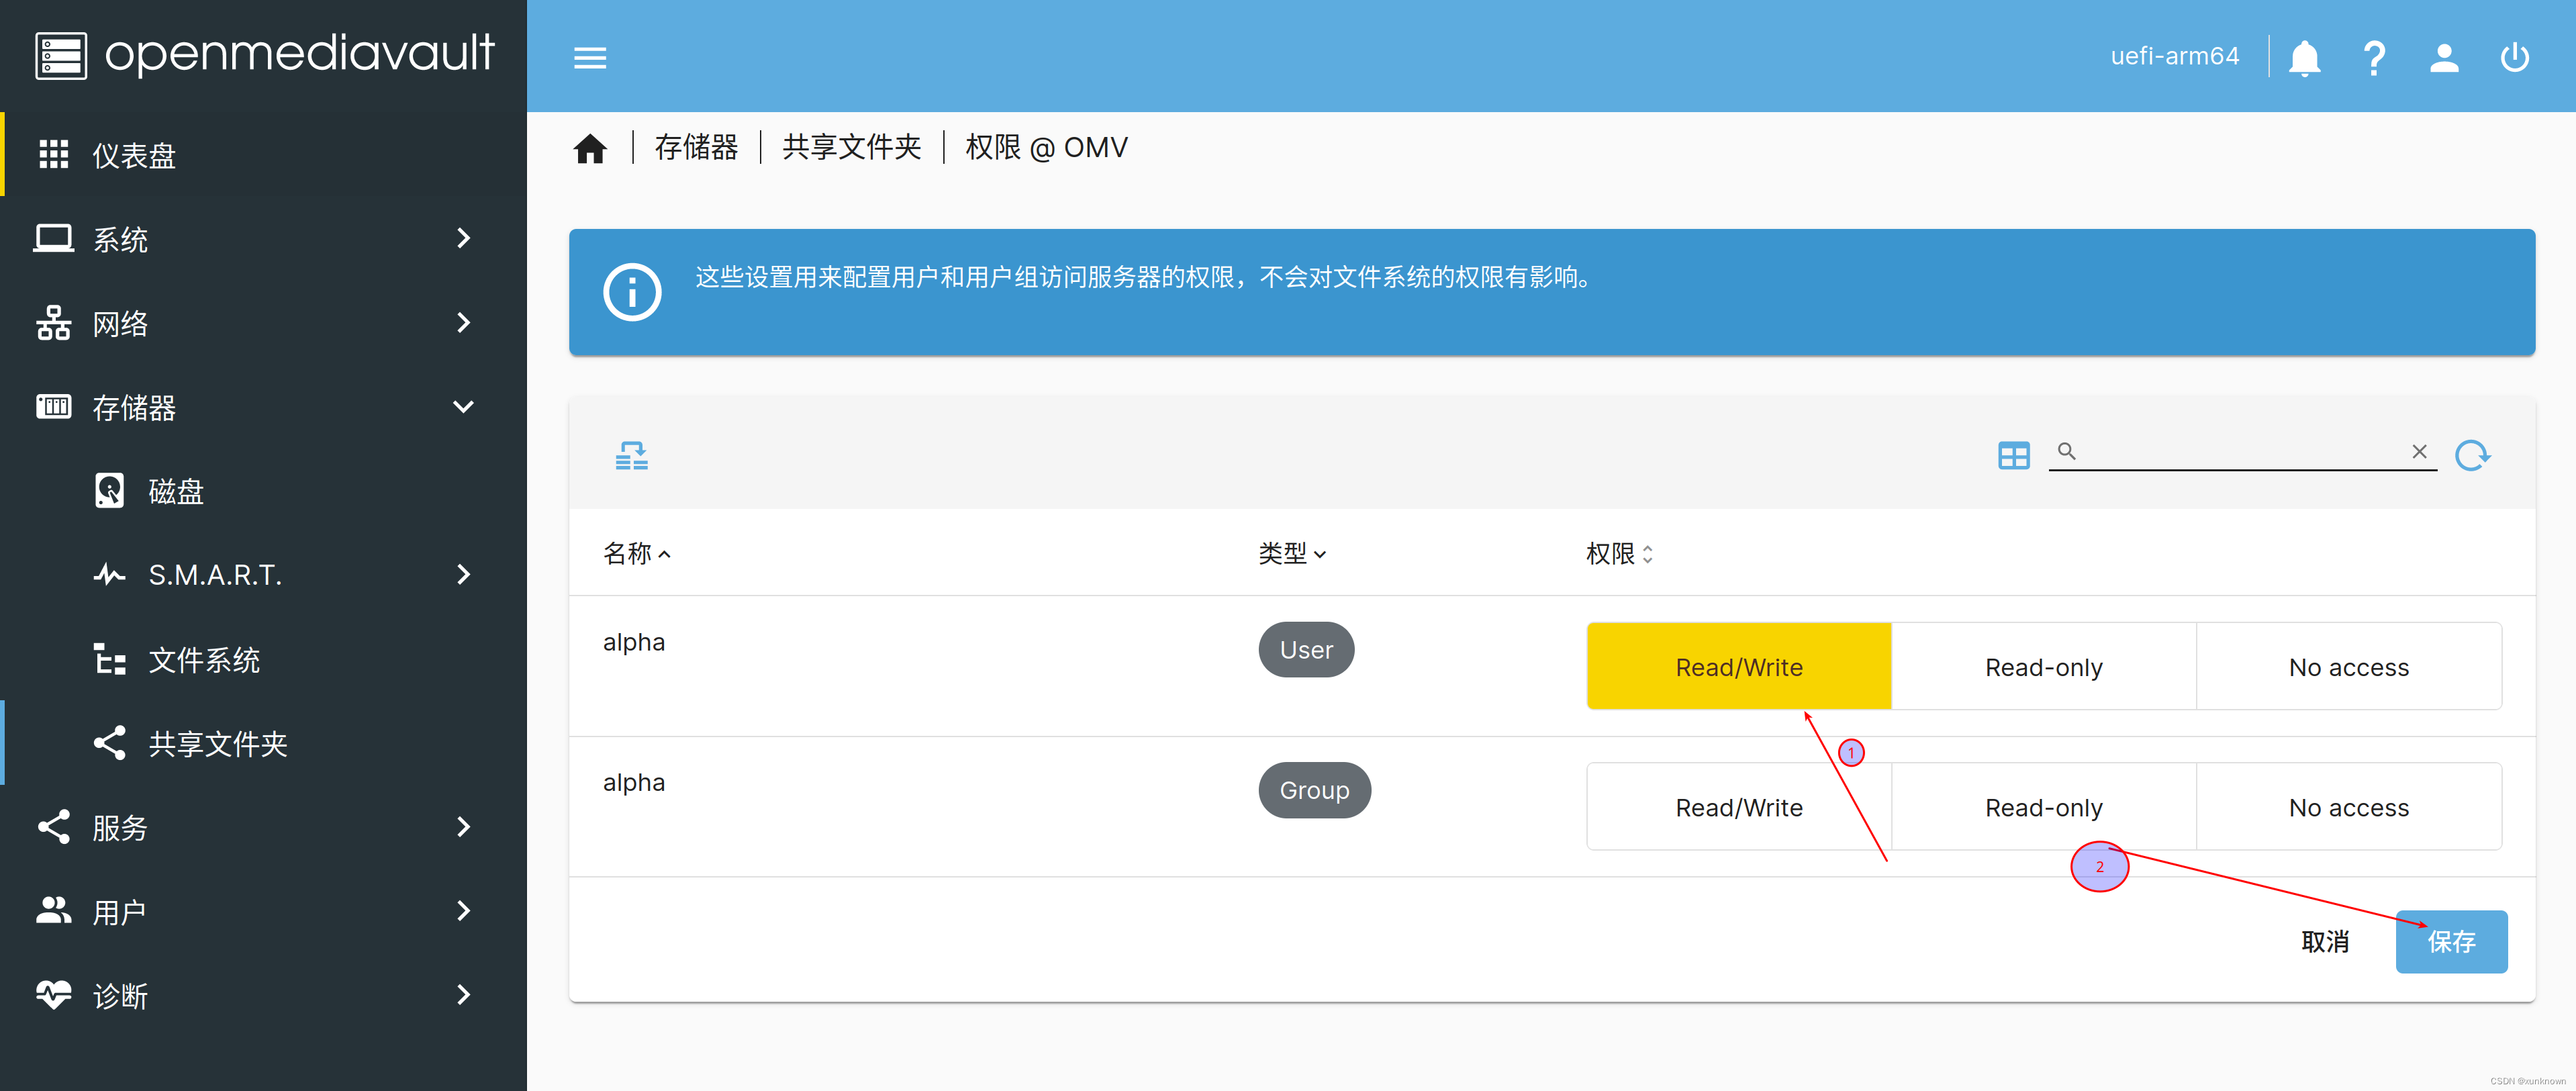Open the user account icon
This screenshot has width=2576, height=1091.
pyautogui.click(x=2444, y=58)
